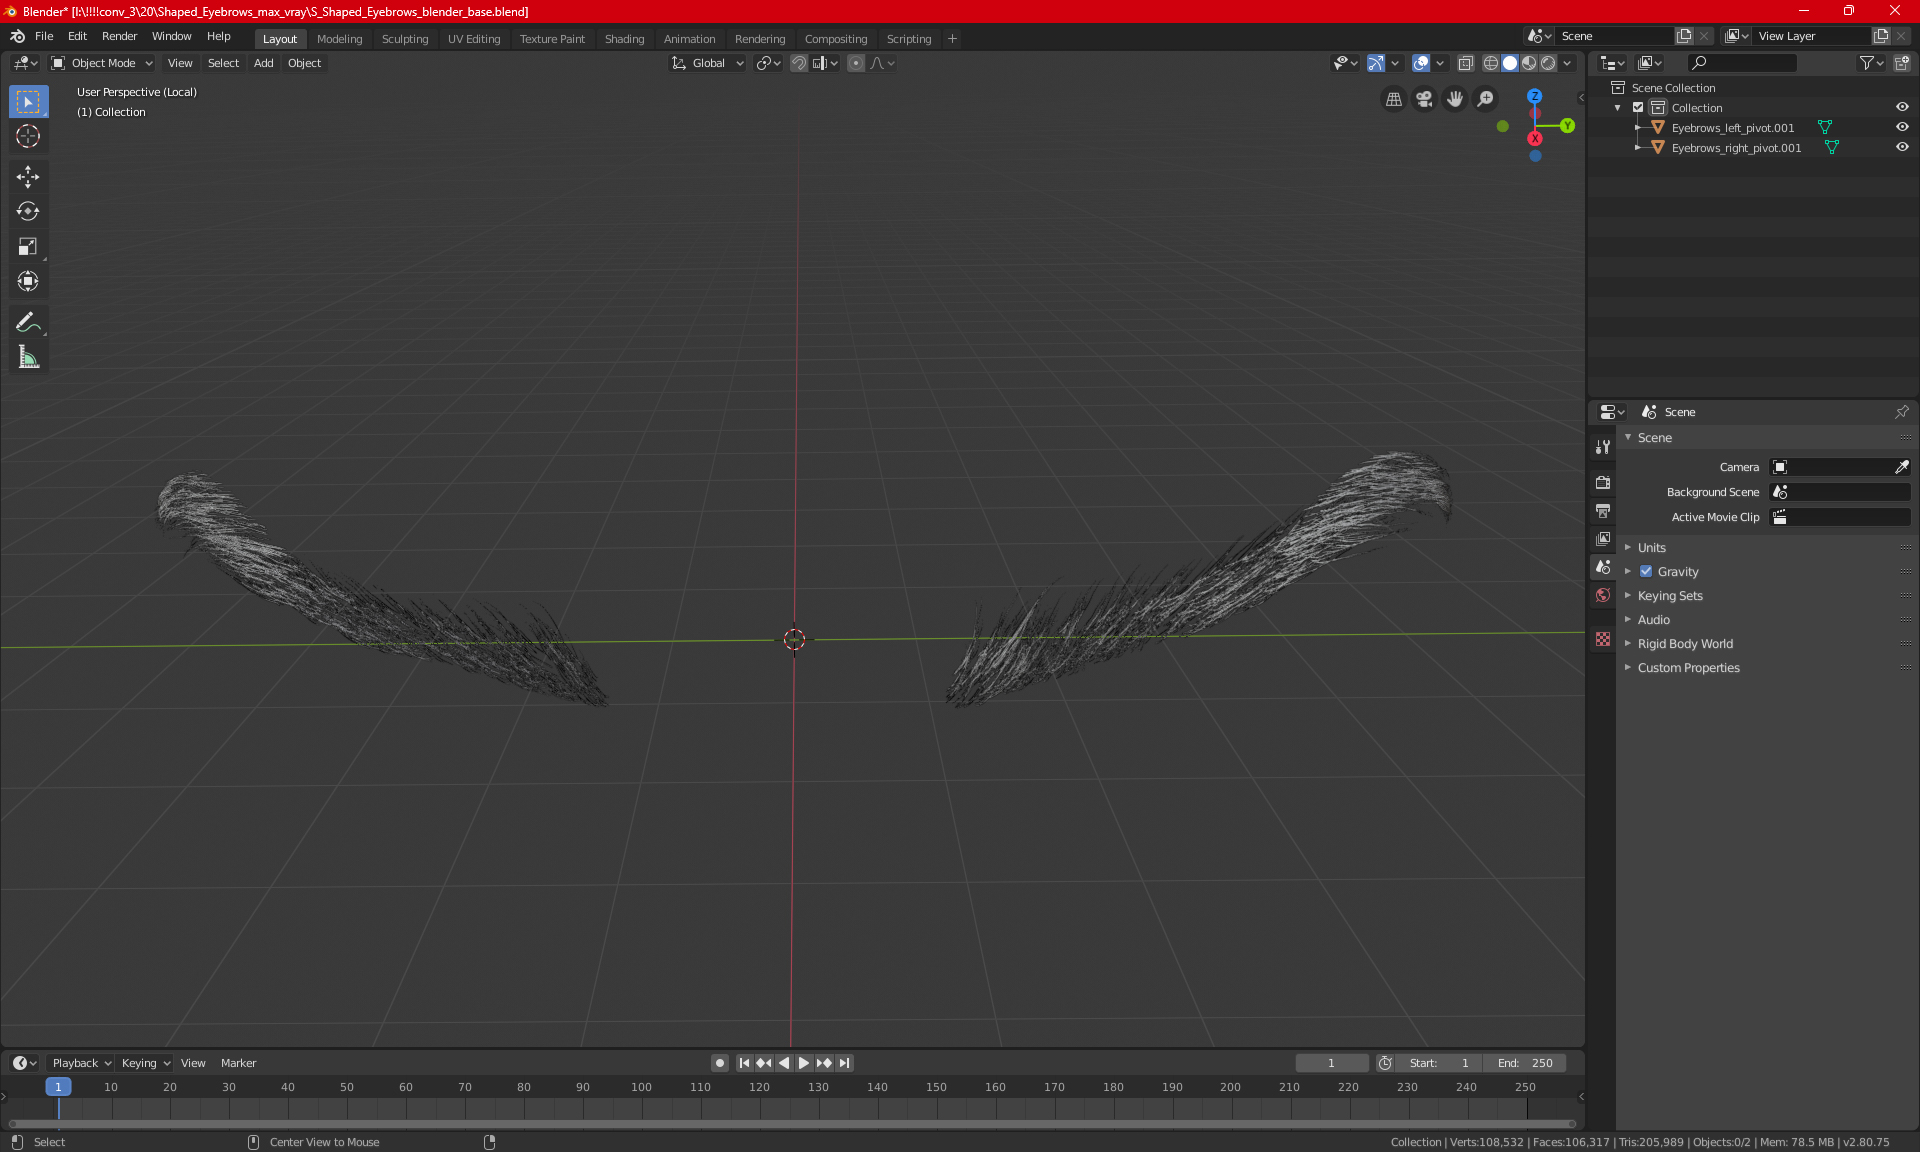The width and height of the screenshot is (1920, 1152).
Task: Open the Output properties tab
Action: click(x=1603, y=510)
